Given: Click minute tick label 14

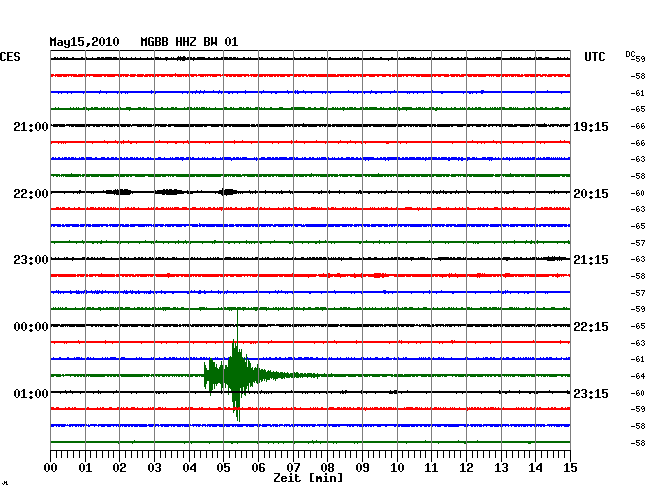Looking at the screenshot, I should click(x=536, y=468).
